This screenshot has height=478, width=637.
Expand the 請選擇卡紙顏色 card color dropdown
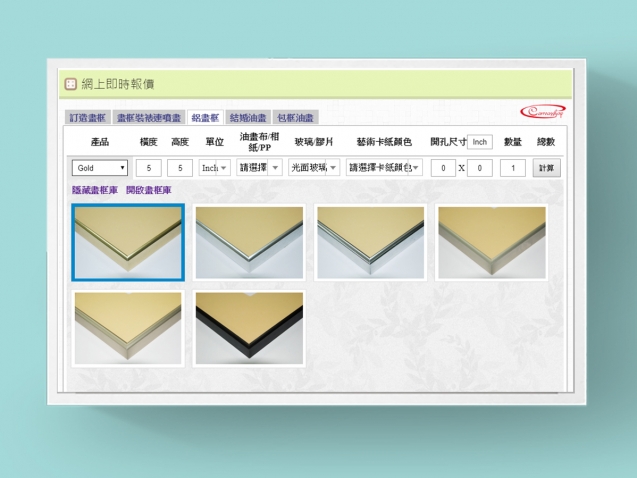pos(385,168)
